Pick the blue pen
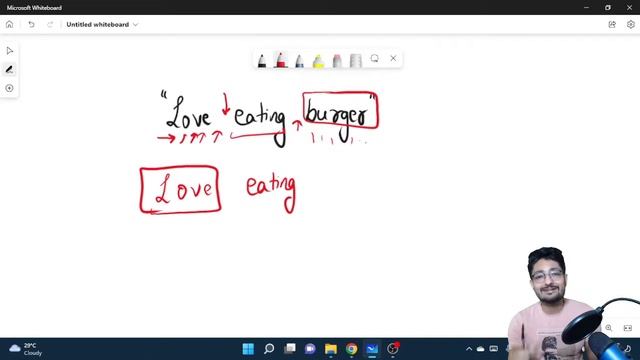This screenshot has width=640, height=360. coord(300,61)
